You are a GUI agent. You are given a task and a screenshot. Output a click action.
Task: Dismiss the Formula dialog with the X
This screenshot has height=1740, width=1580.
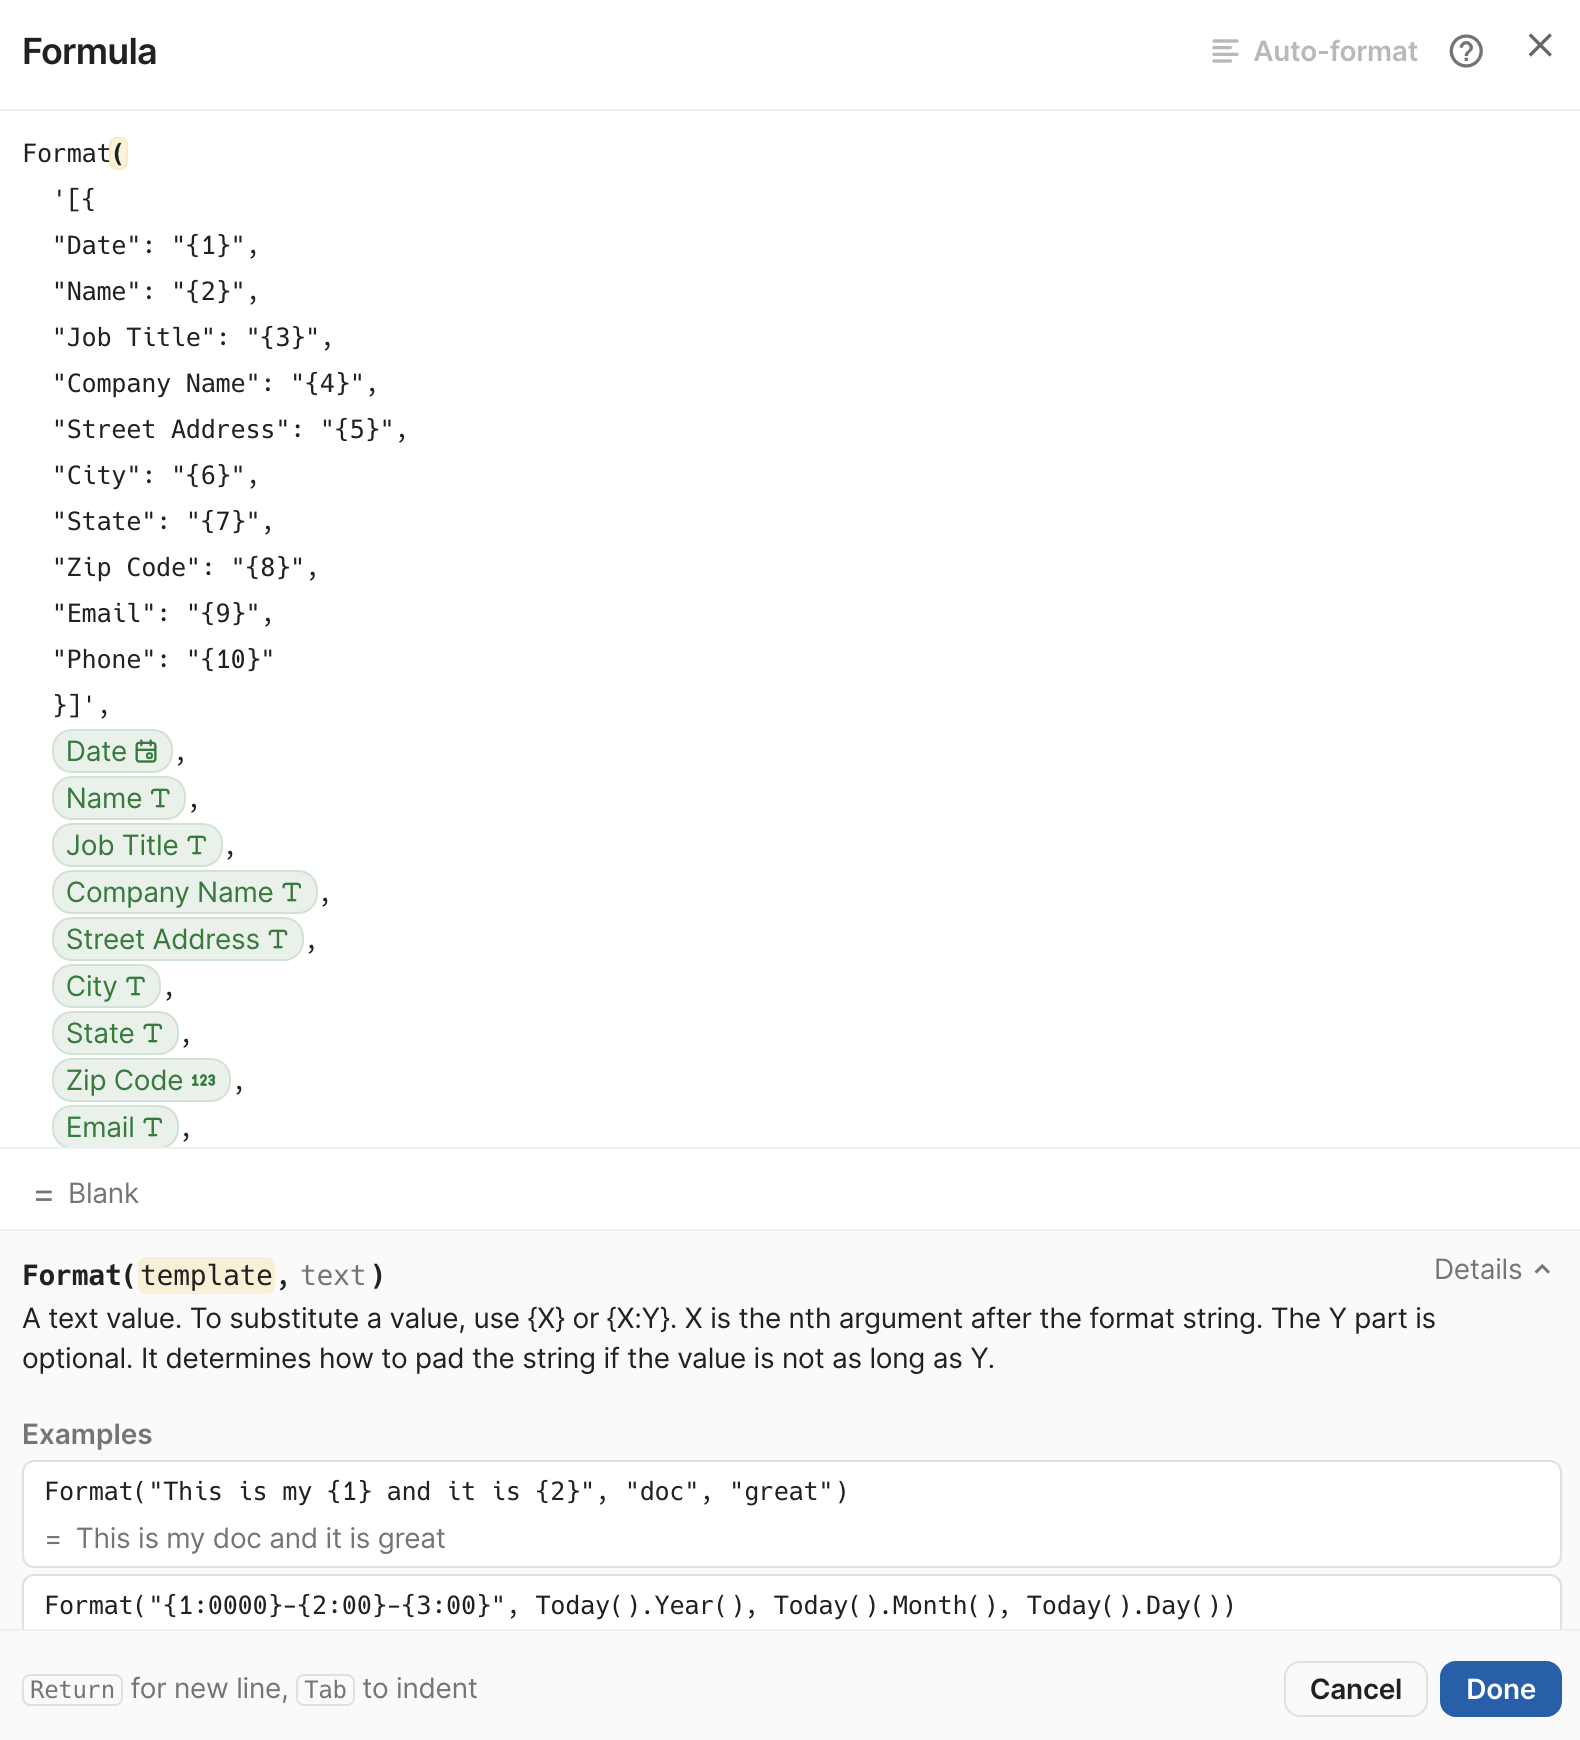(x=1538, y=46)
